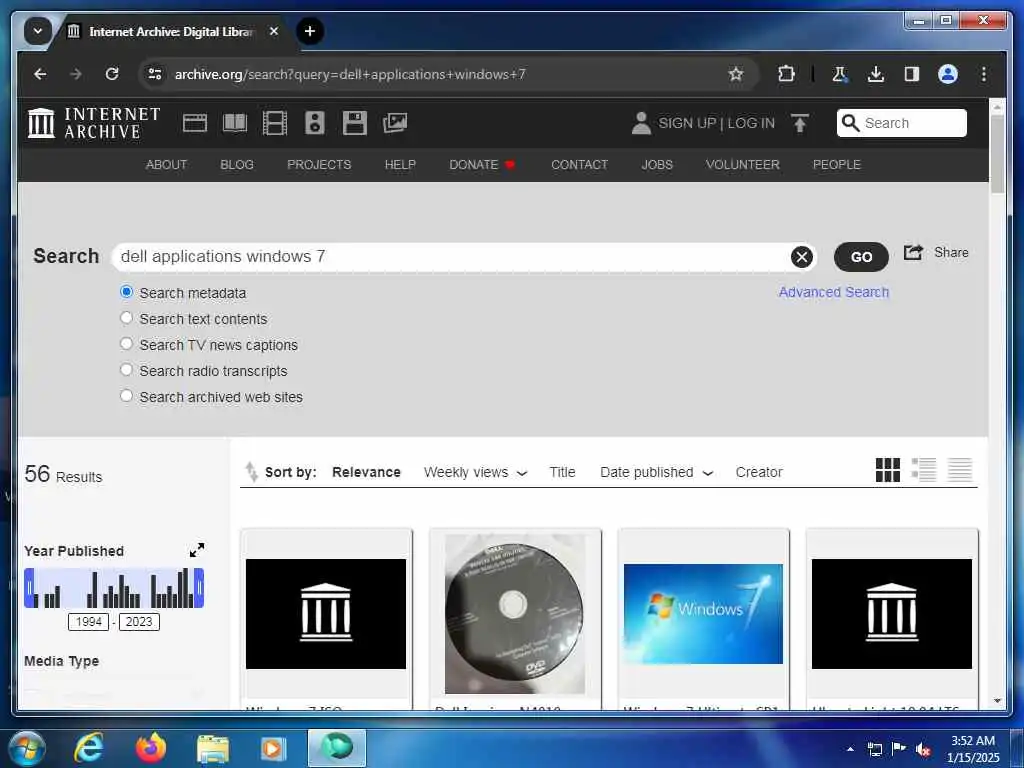Open the ABOUT nav item
The height and width of the screenshot is (768, 1024).
coord(167,165)
